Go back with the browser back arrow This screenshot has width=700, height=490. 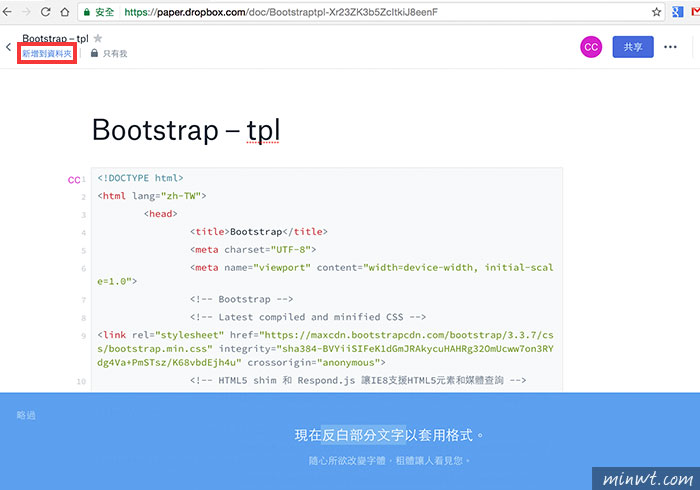point(7,12)
